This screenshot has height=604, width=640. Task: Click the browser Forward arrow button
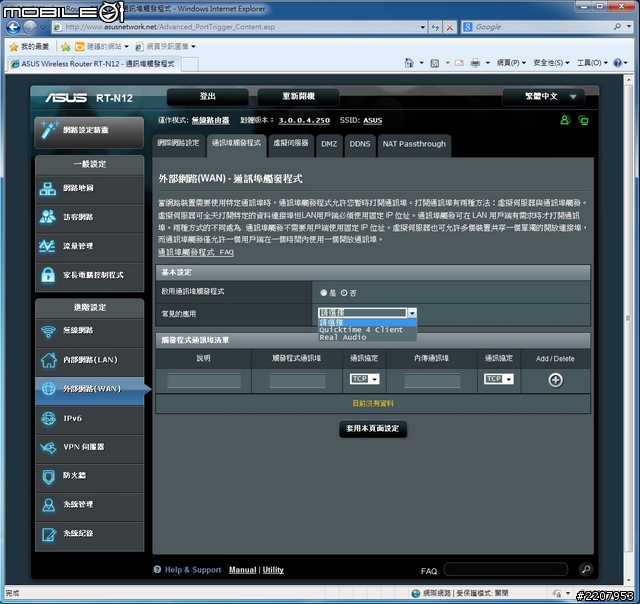click(x=30, y=27)
